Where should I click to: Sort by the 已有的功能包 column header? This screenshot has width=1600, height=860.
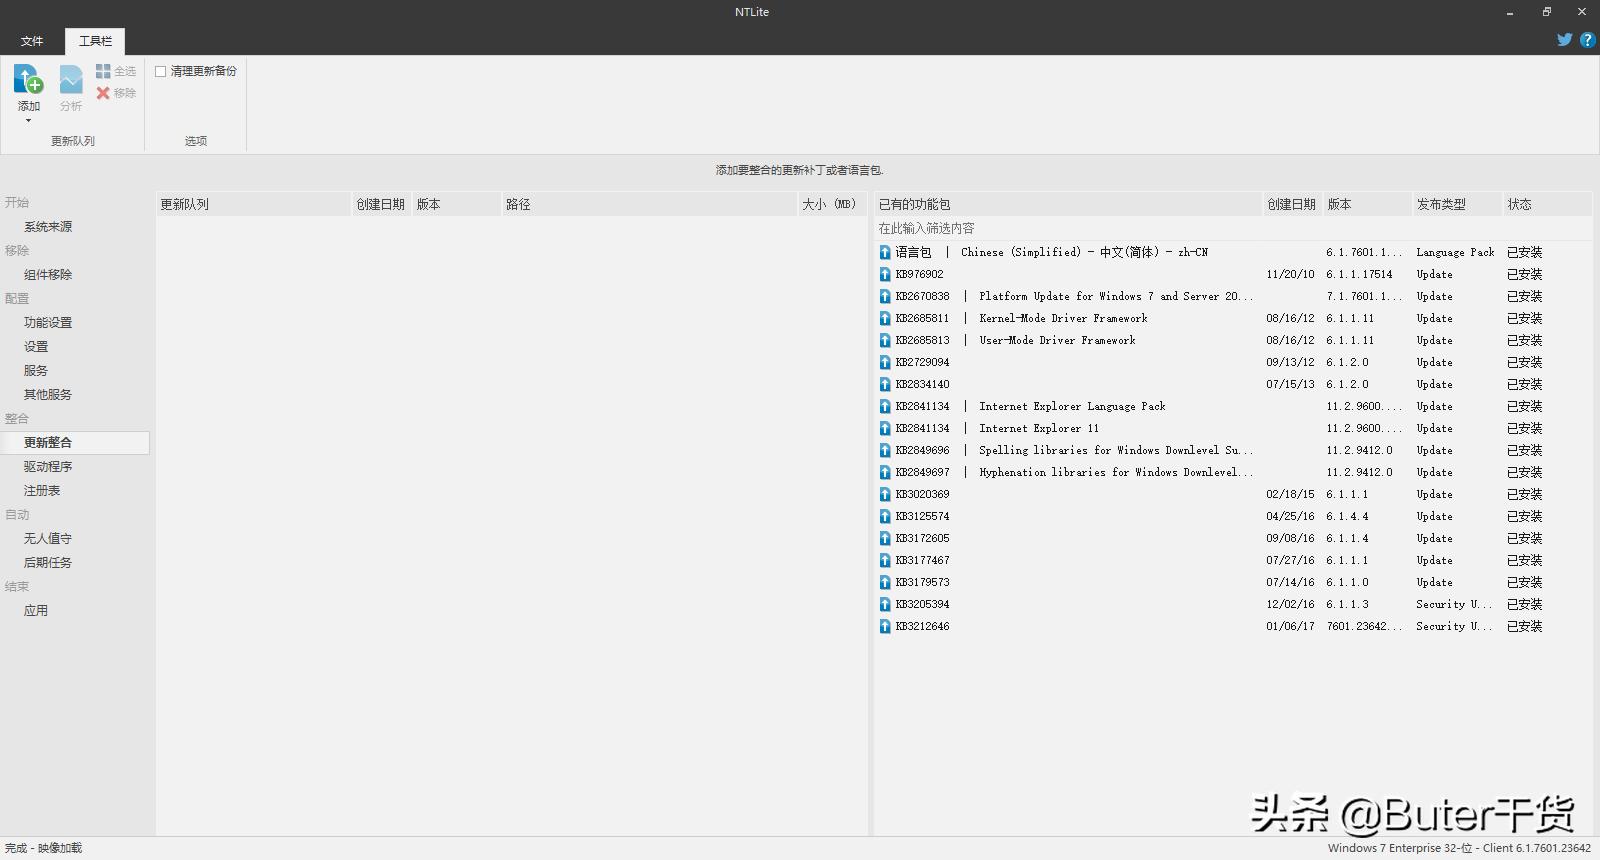1068,204
